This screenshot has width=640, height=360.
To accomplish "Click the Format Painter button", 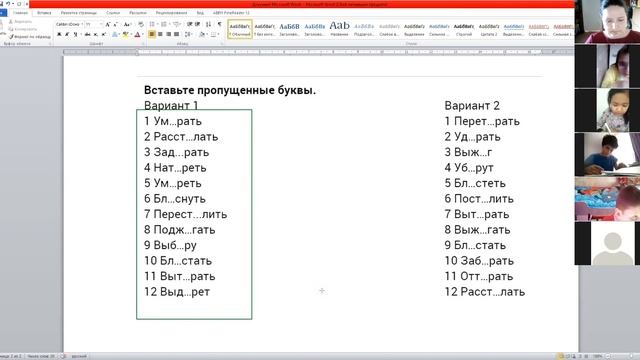I will click(30, 37).
